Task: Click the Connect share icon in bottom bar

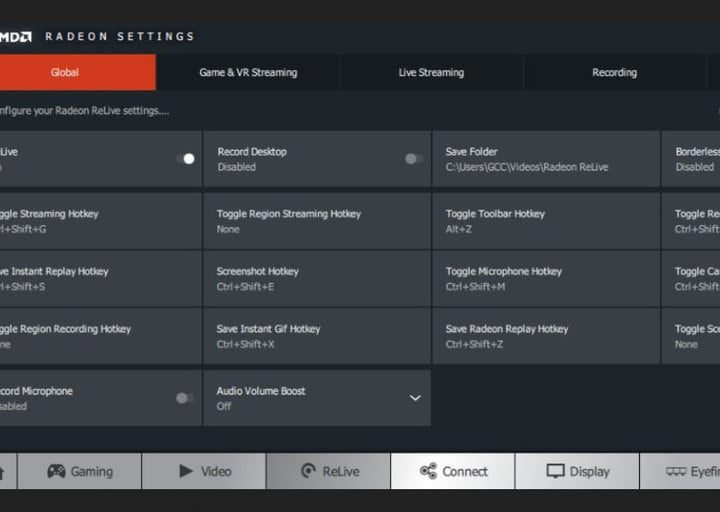Action: 428,471
